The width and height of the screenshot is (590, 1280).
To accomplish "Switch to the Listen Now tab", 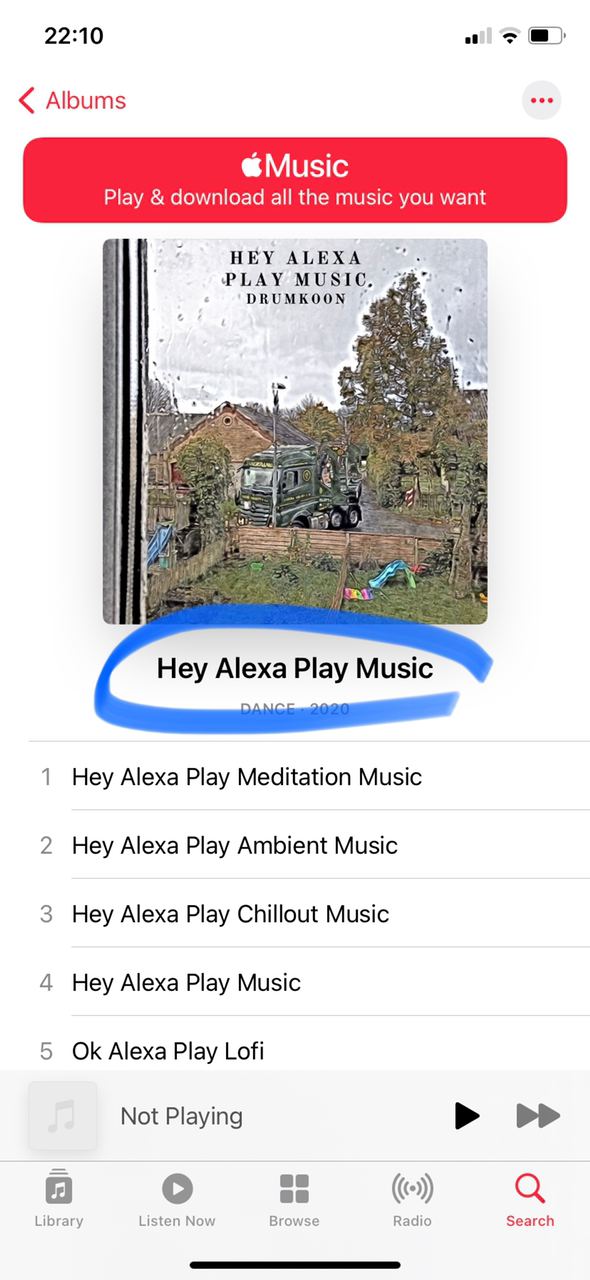I will coord(177,1199).
